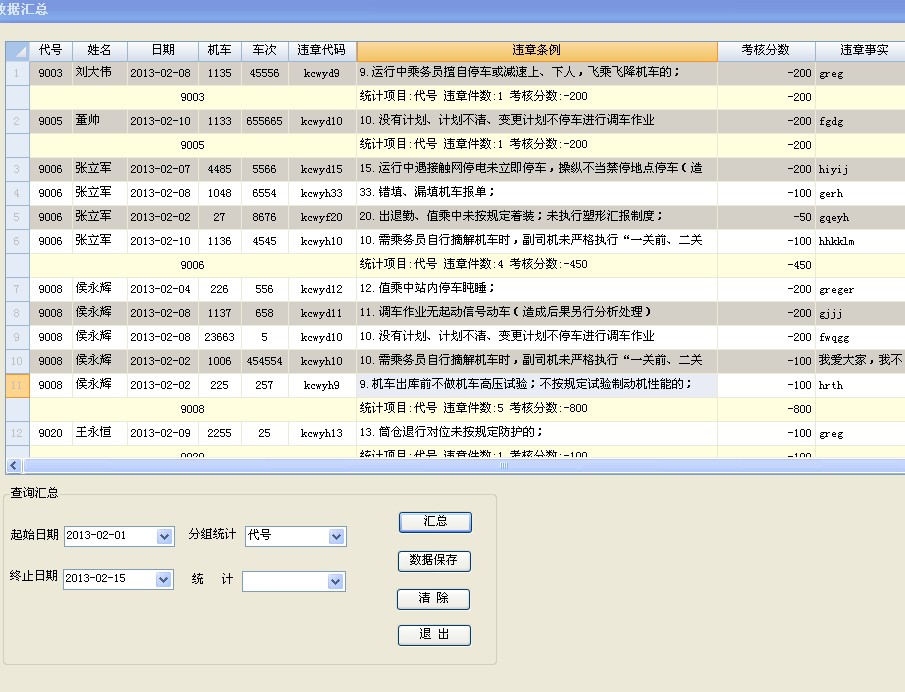The height and width of the screenshot is (692, 905).
Task: Click the 车次 column header
Action: click(x=264, y=51)
